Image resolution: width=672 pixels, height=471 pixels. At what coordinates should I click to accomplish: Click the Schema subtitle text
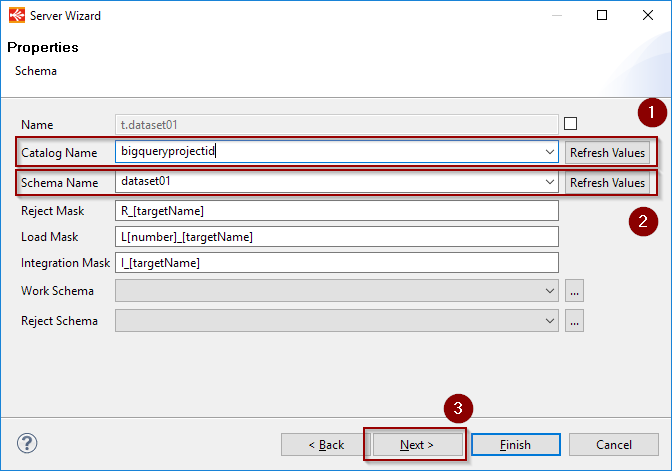pyautogui.click(x=36, y=71)
